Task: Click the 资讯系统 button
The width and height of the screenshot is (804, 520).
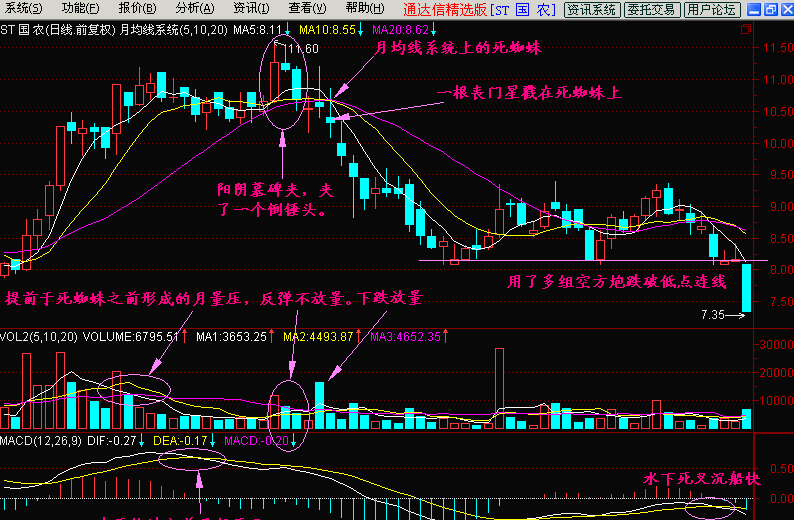Action: (592, 10)
